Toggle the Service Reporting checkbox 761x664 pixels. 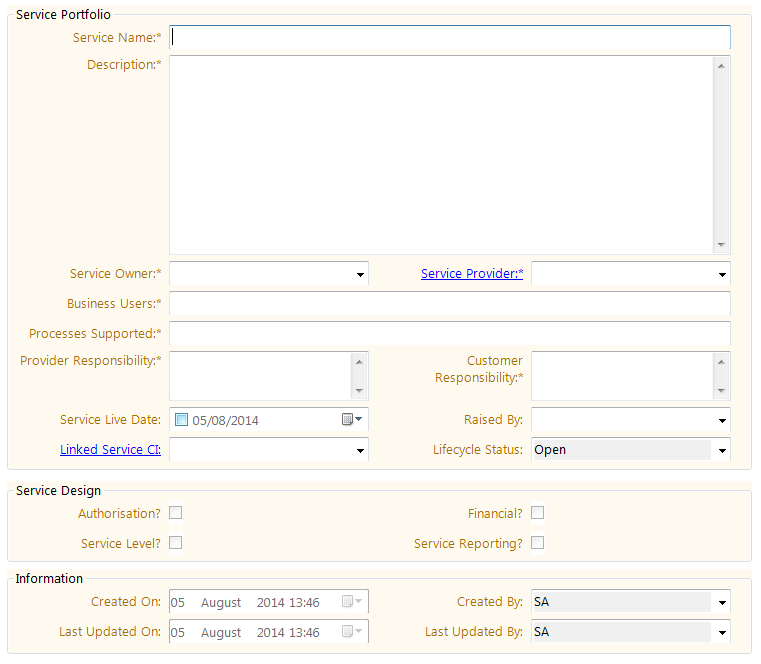click(538, 543)
